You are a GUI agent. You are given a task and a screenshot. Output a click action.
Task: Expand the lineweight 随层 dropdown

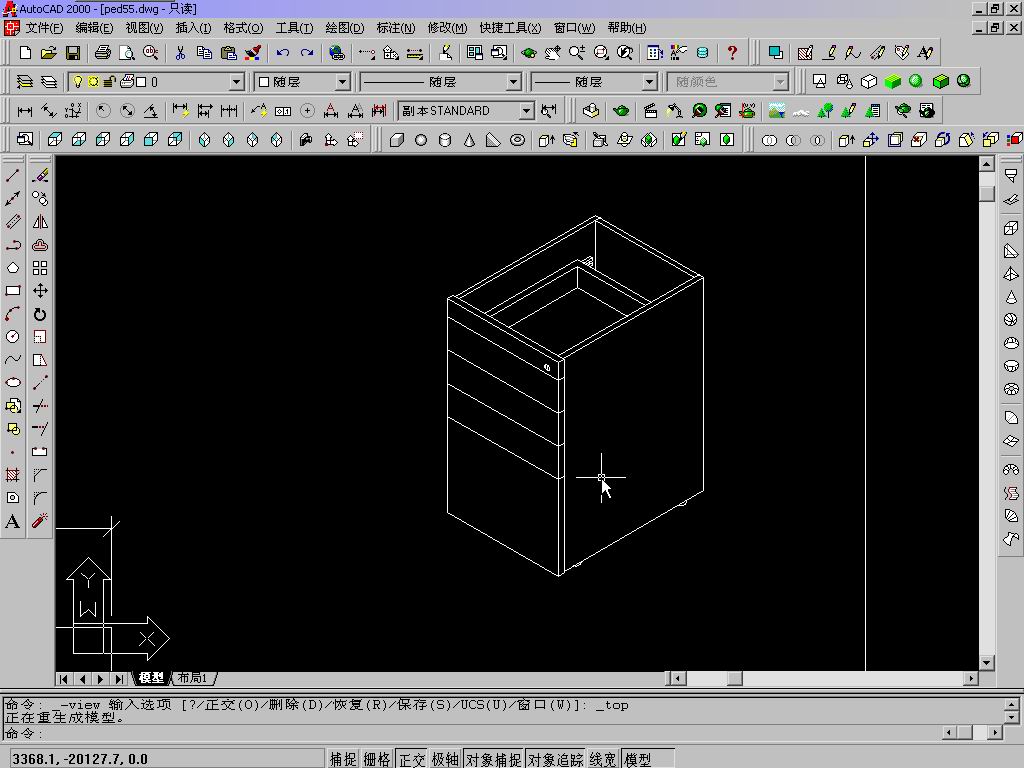point(648,82)
